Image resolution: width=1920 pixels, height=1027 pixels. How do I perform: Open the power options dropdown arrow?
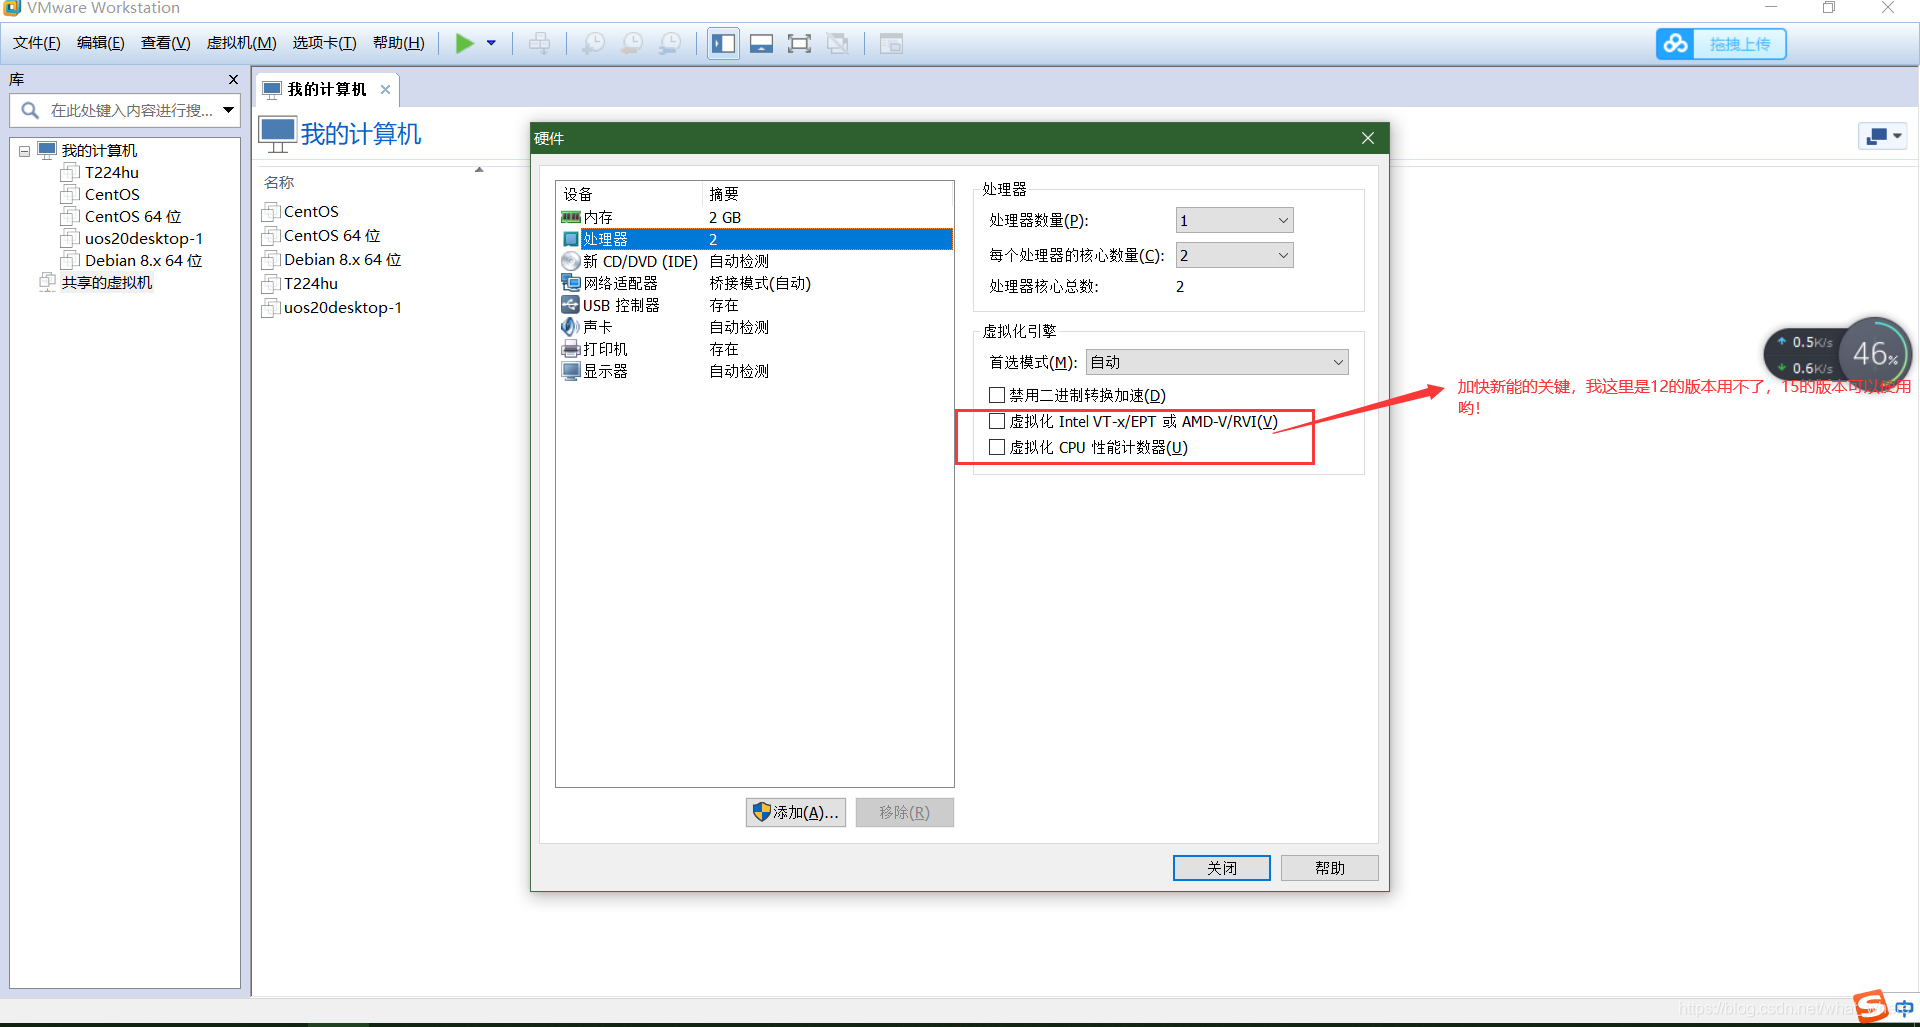[x=491, y=43]
